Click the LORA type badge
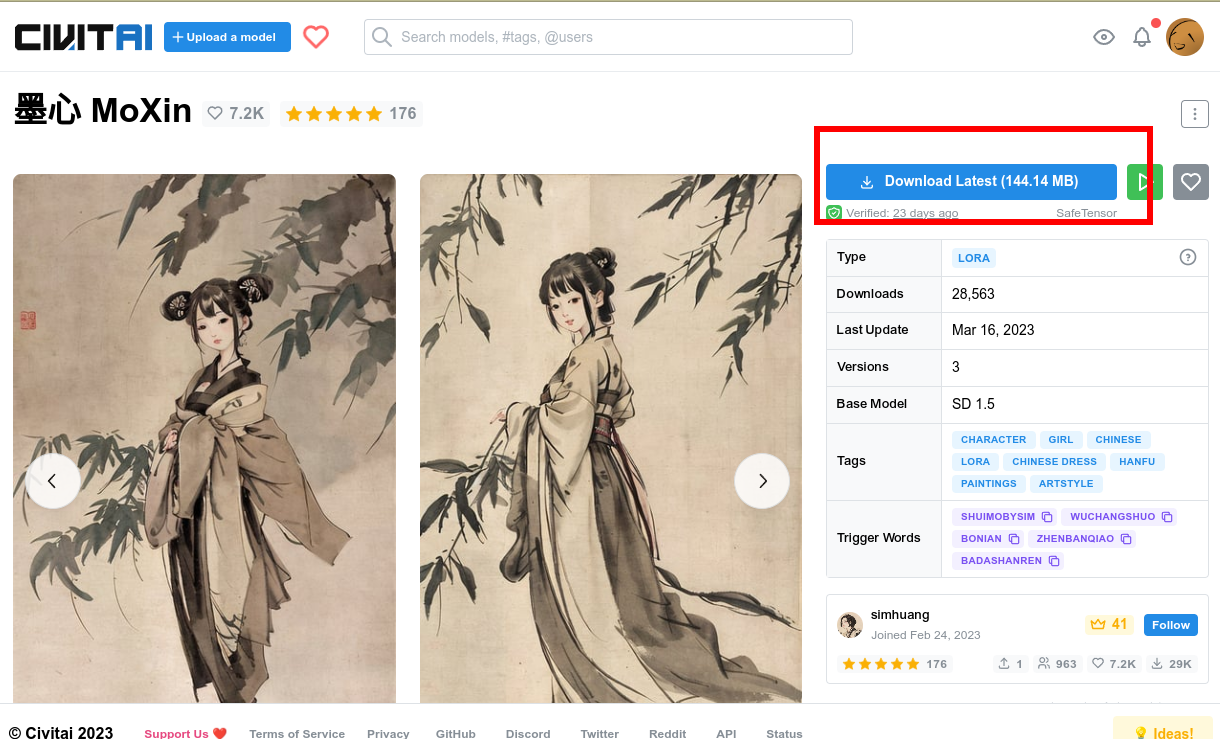 pyautogui.click(x=974, y=258)
